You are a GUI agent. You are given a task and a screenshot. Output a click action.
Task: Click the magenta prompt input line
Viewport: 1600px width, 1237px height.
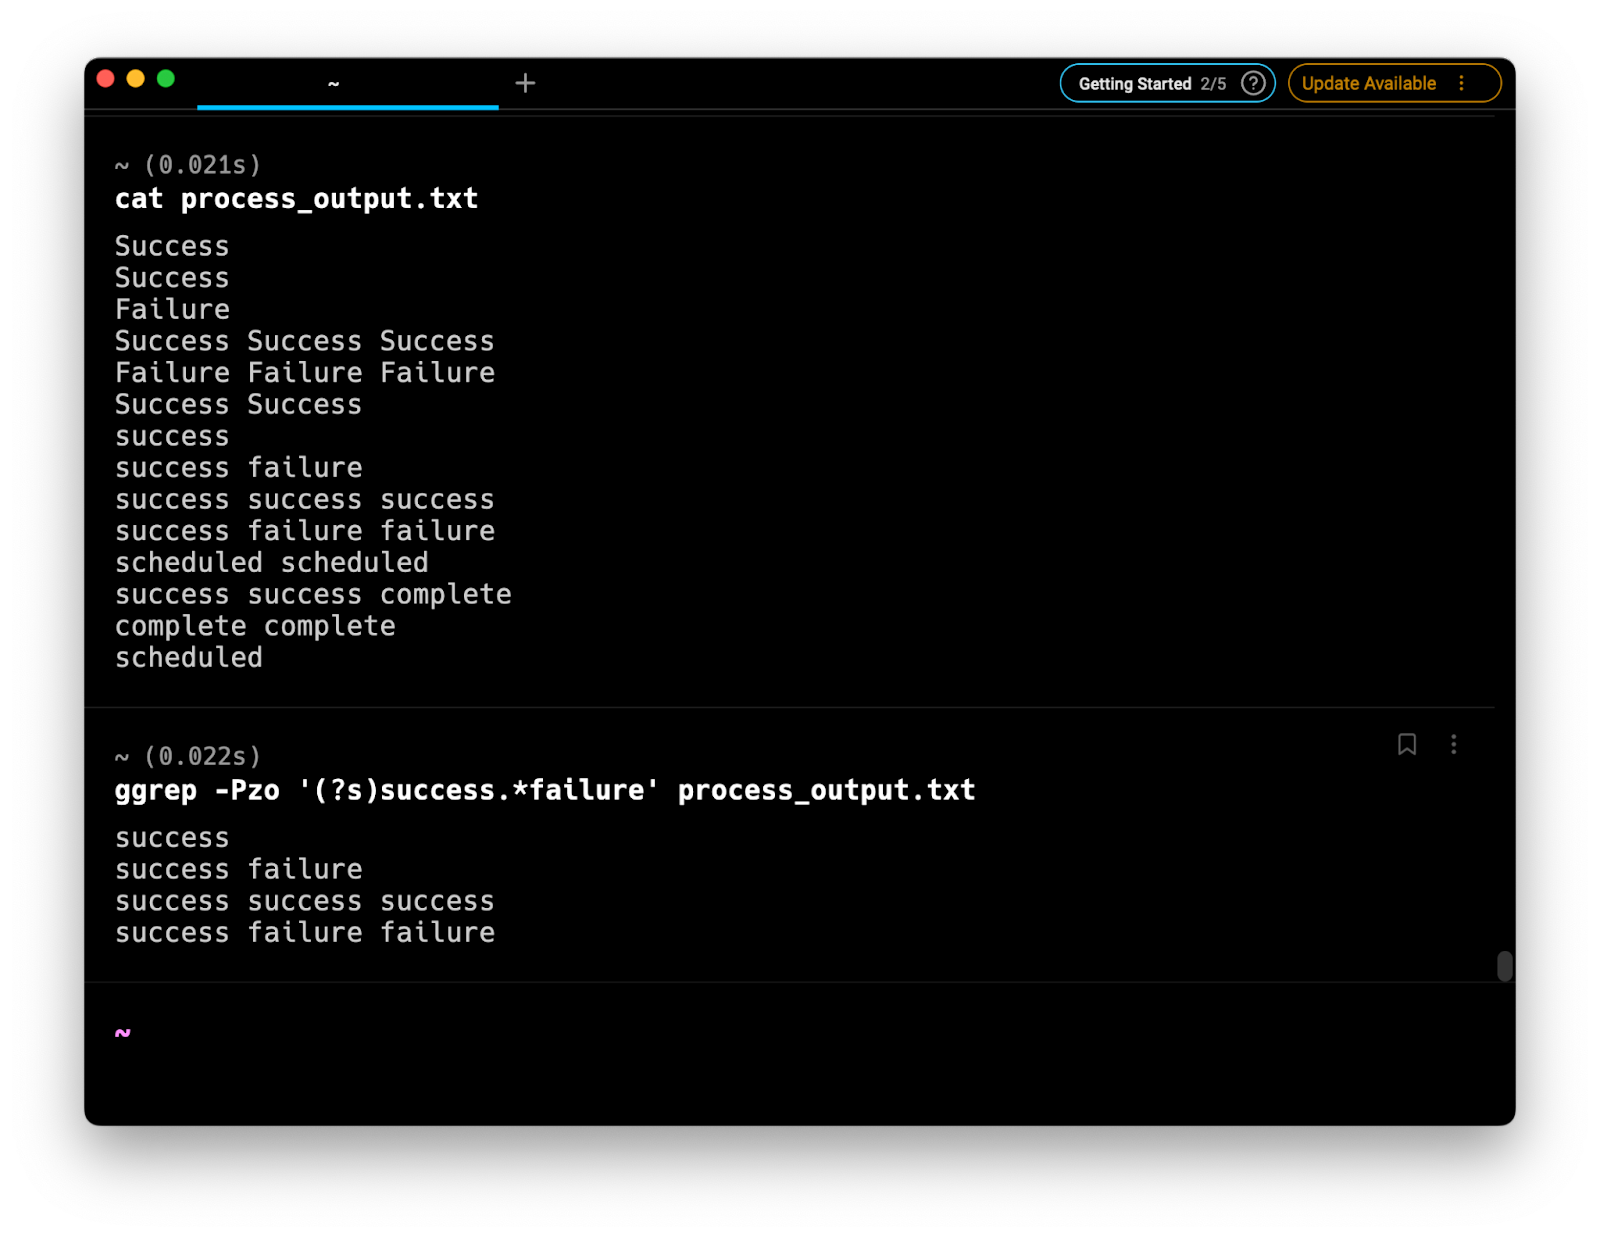121,1032
